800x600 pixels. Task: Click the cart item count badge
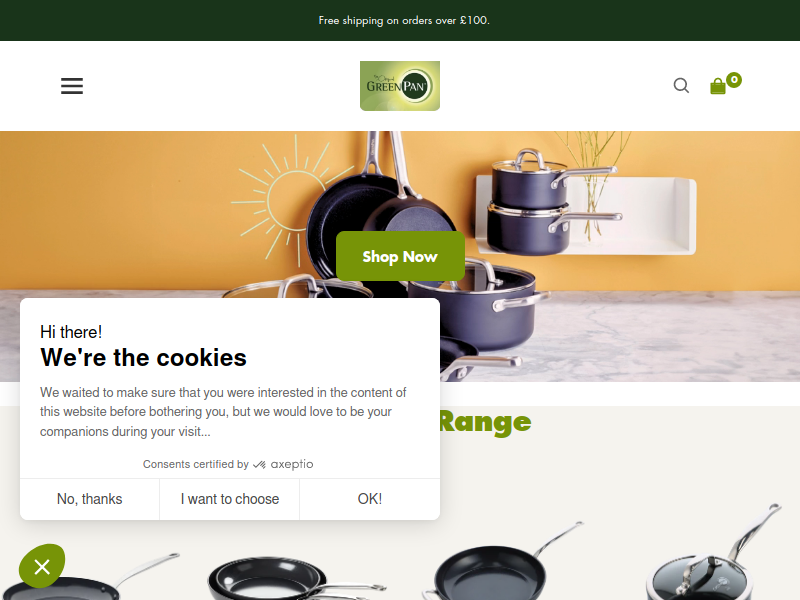coord(734,80)
